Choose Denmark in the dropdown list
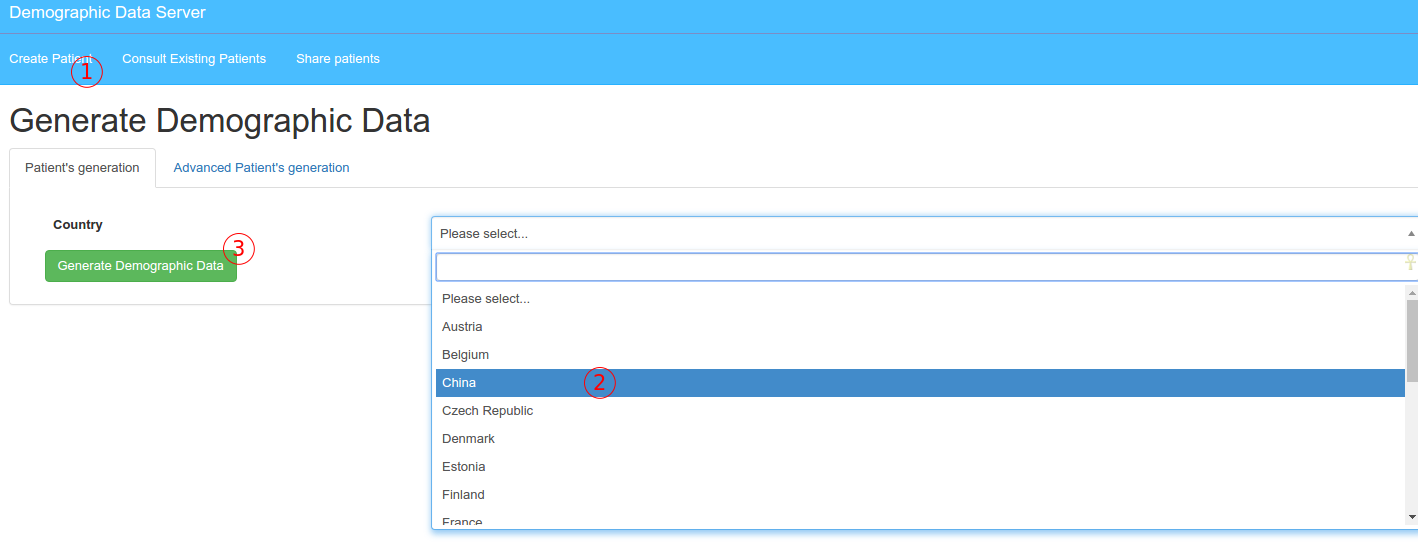Screen dimensions: 1418x546 (x=468, y=439)
